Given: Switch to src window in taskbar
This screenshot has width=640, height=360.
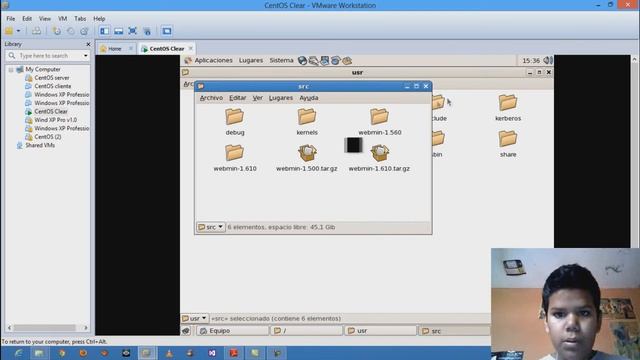Looking at the screenshot, I should pyautogui.click(x=454, y=331).
